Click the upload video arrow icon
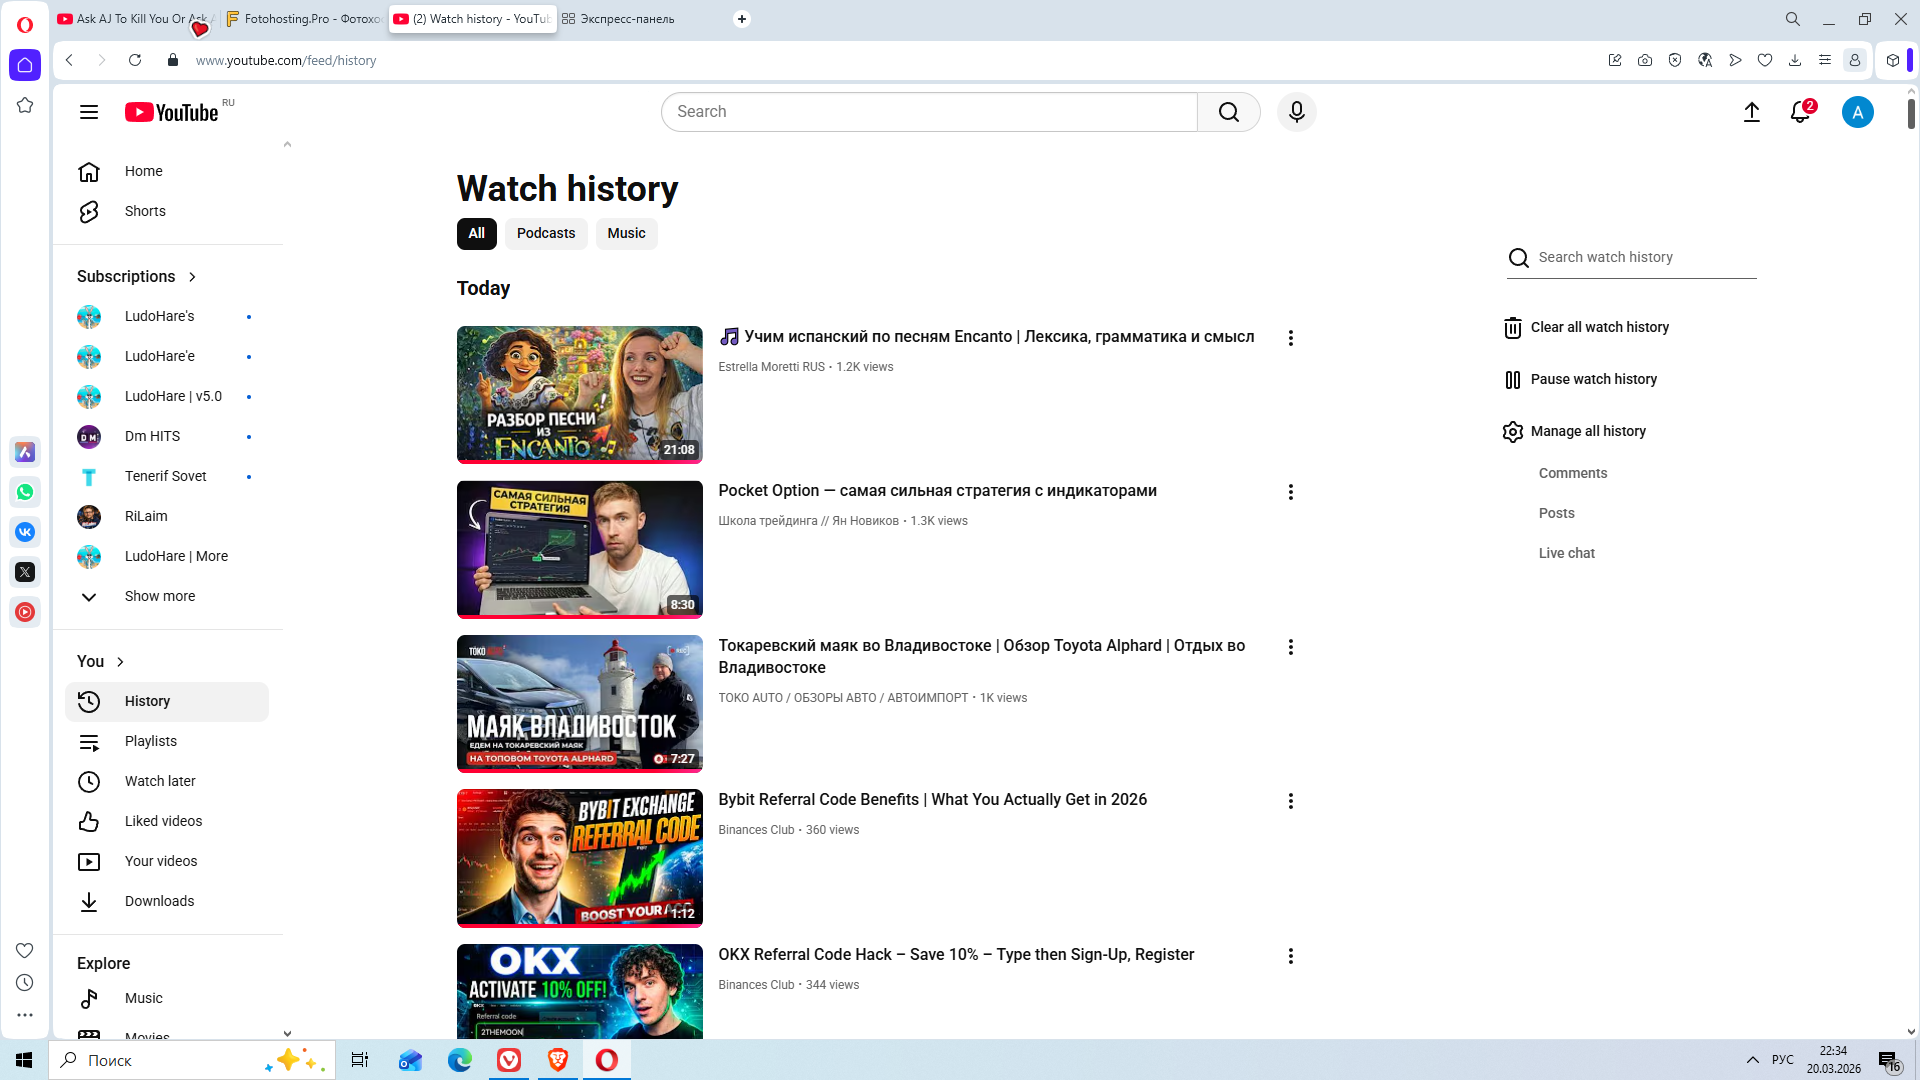The width and height of the screenshot is (1920, 1080). click(1751, 112)
